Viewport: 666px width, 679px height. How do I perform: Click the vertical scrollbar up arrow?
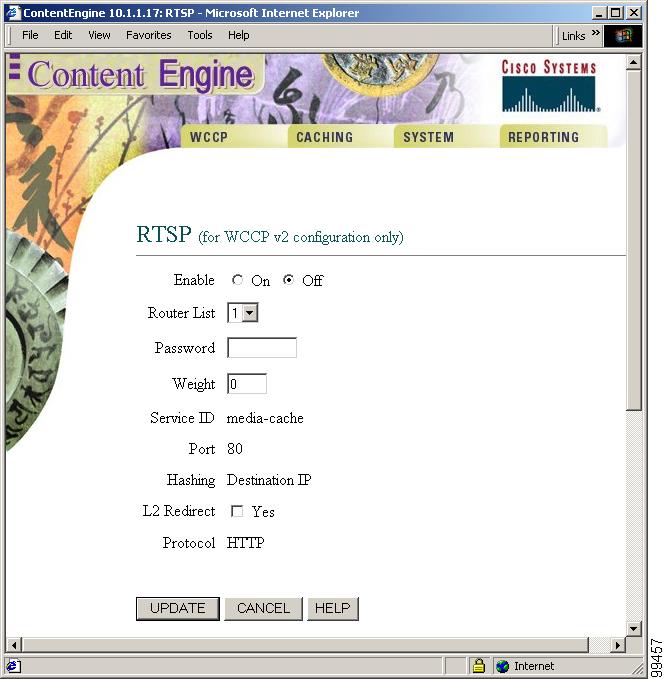pyautogui.click(x=634, y=63)
